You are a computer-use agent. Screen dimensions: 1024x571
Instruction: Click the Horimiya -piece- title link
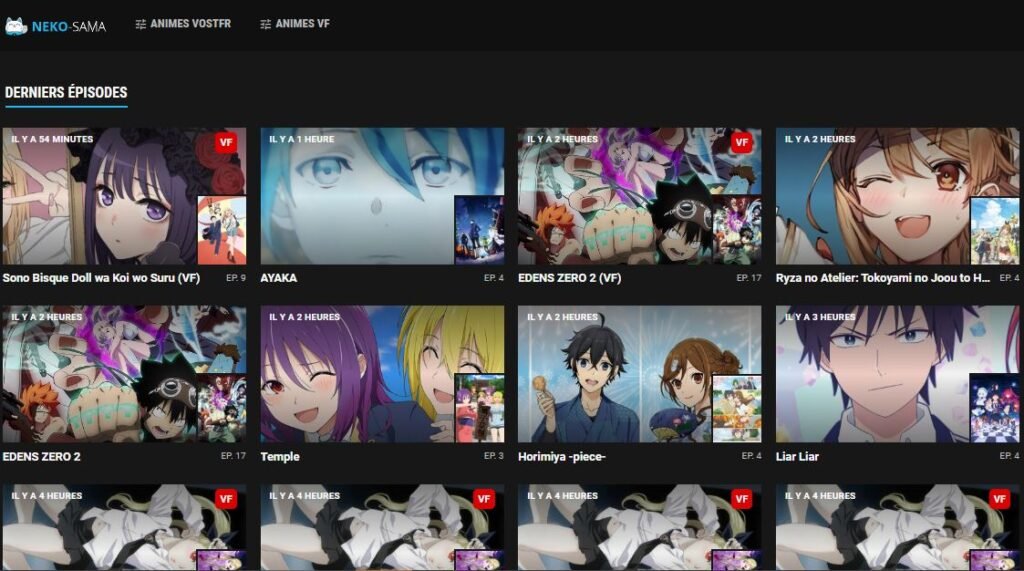pos(562,457)
